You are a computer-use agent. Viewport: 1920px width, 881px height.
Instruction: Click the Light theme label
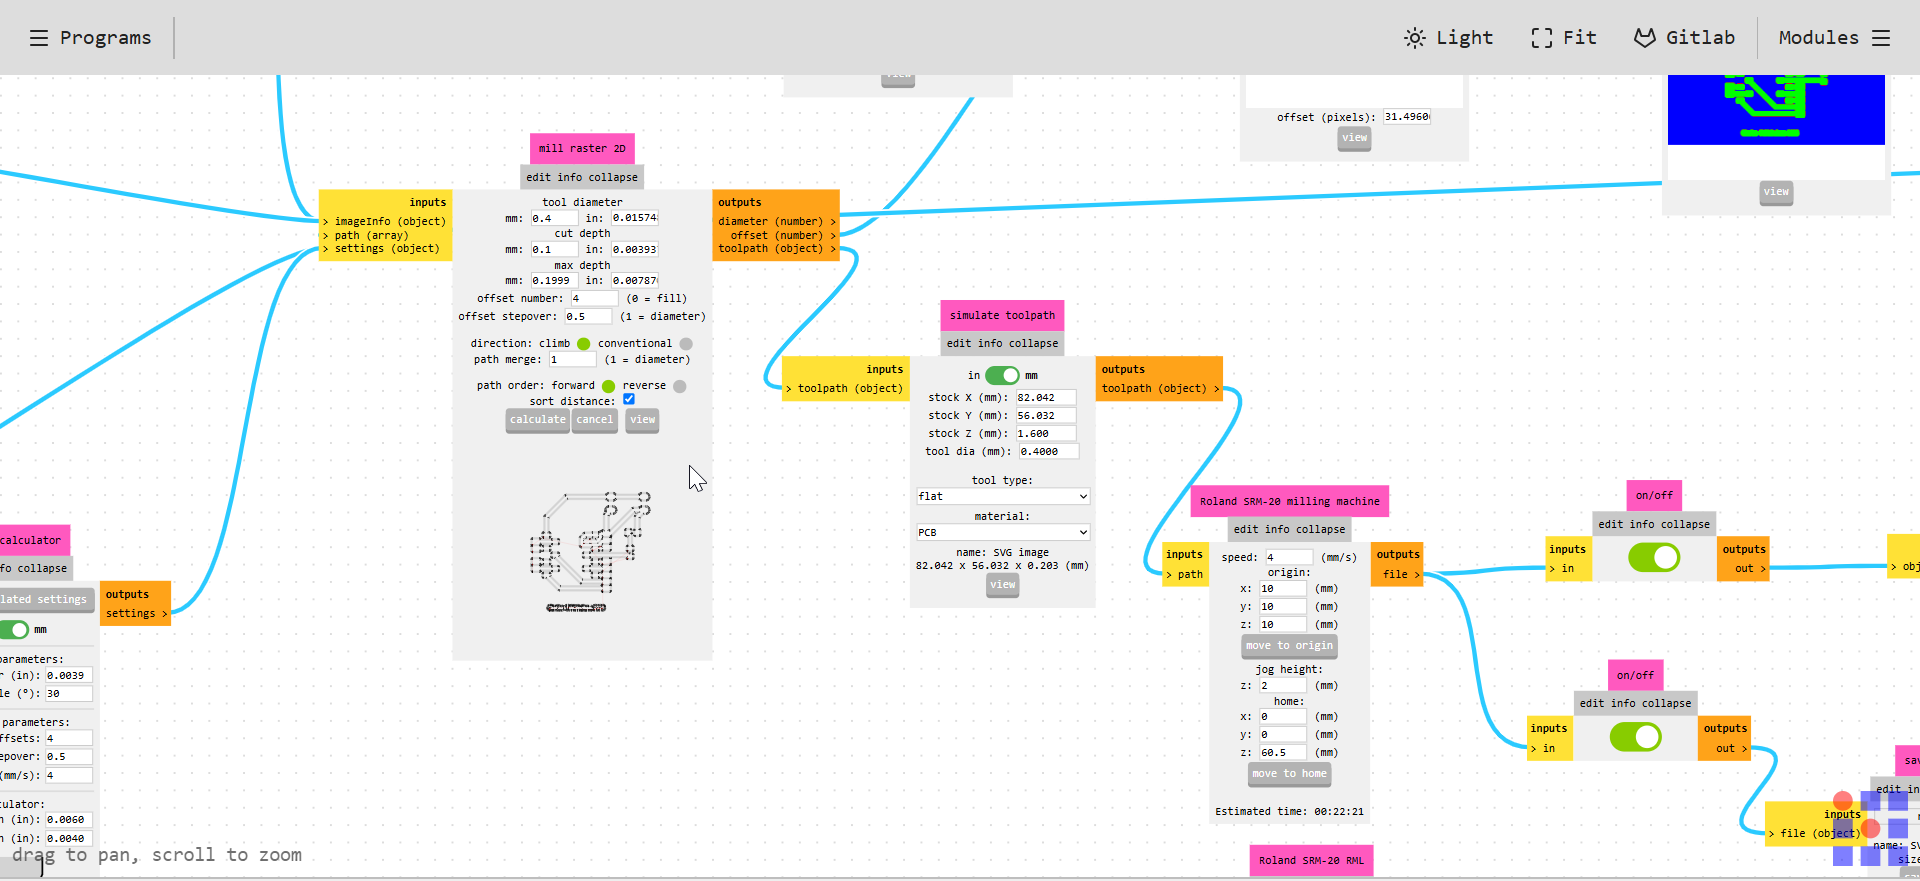click(x=1464, y=38)
